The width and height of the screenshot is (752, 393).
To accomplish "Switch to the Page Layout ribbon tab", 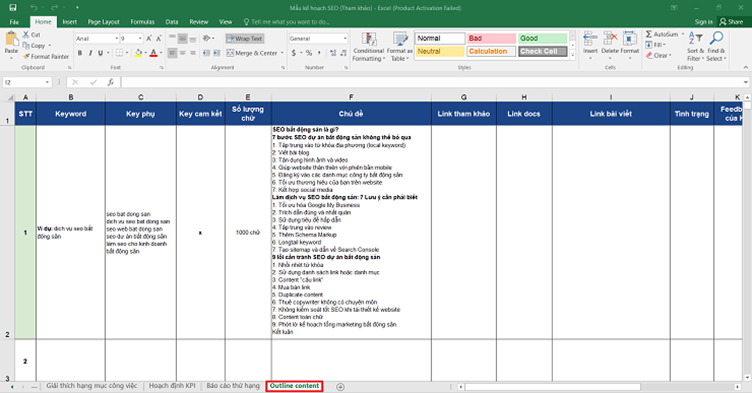I will pyautogui.click(x=104, y=22).
